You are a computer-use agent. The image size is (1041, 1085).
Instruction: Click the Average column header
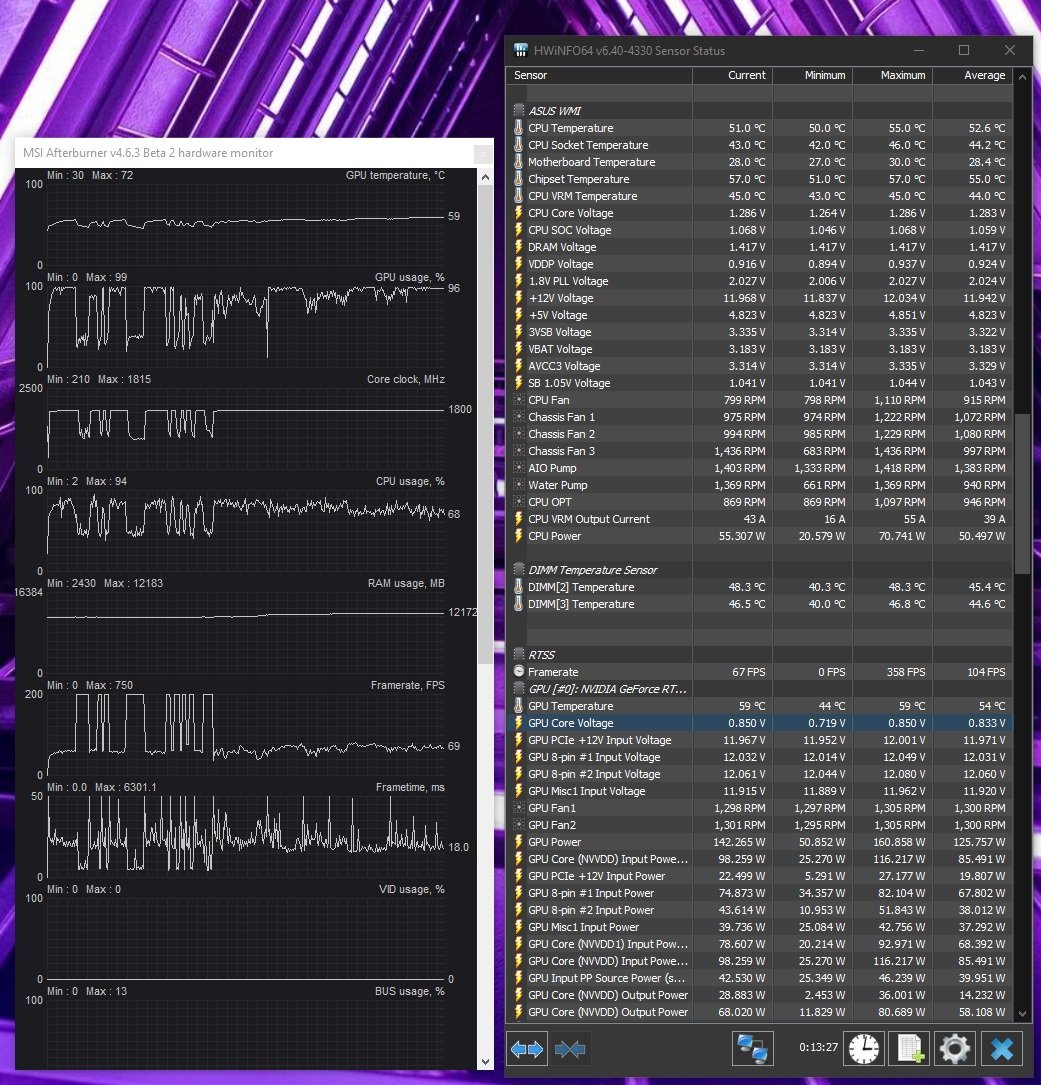click(972, 75)
